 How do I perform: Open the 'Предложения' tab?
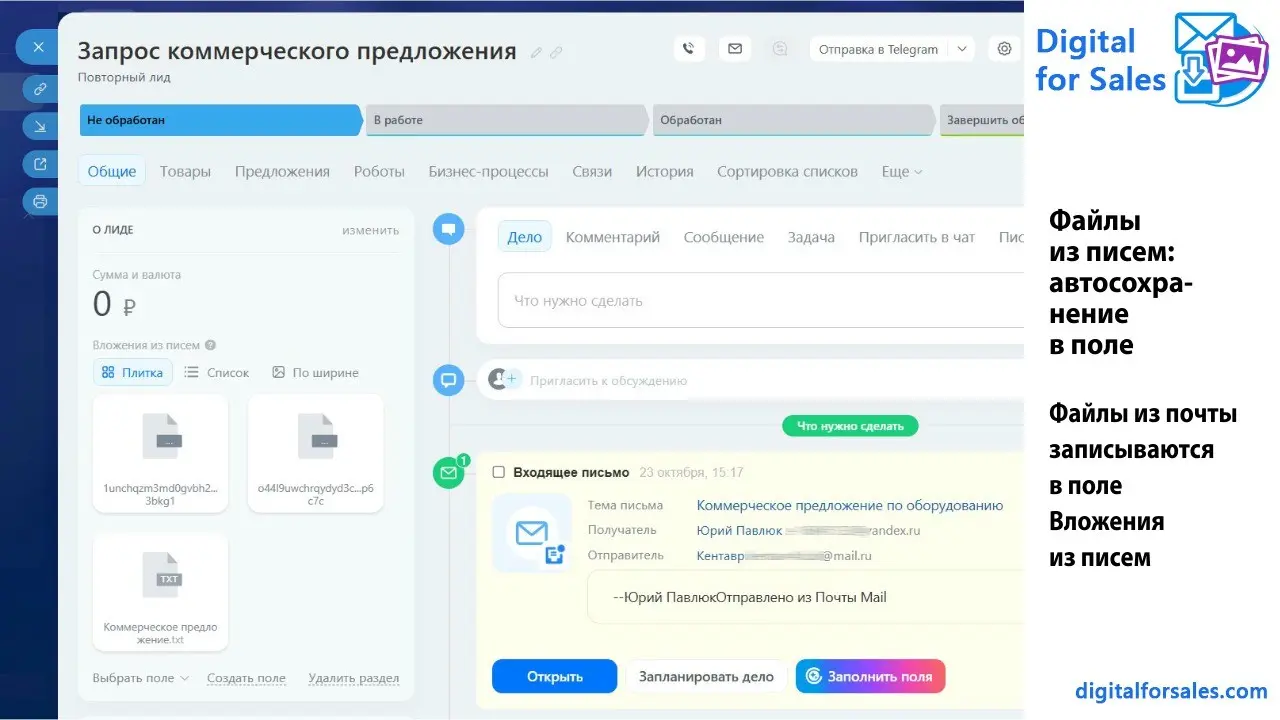click(282, 171)
